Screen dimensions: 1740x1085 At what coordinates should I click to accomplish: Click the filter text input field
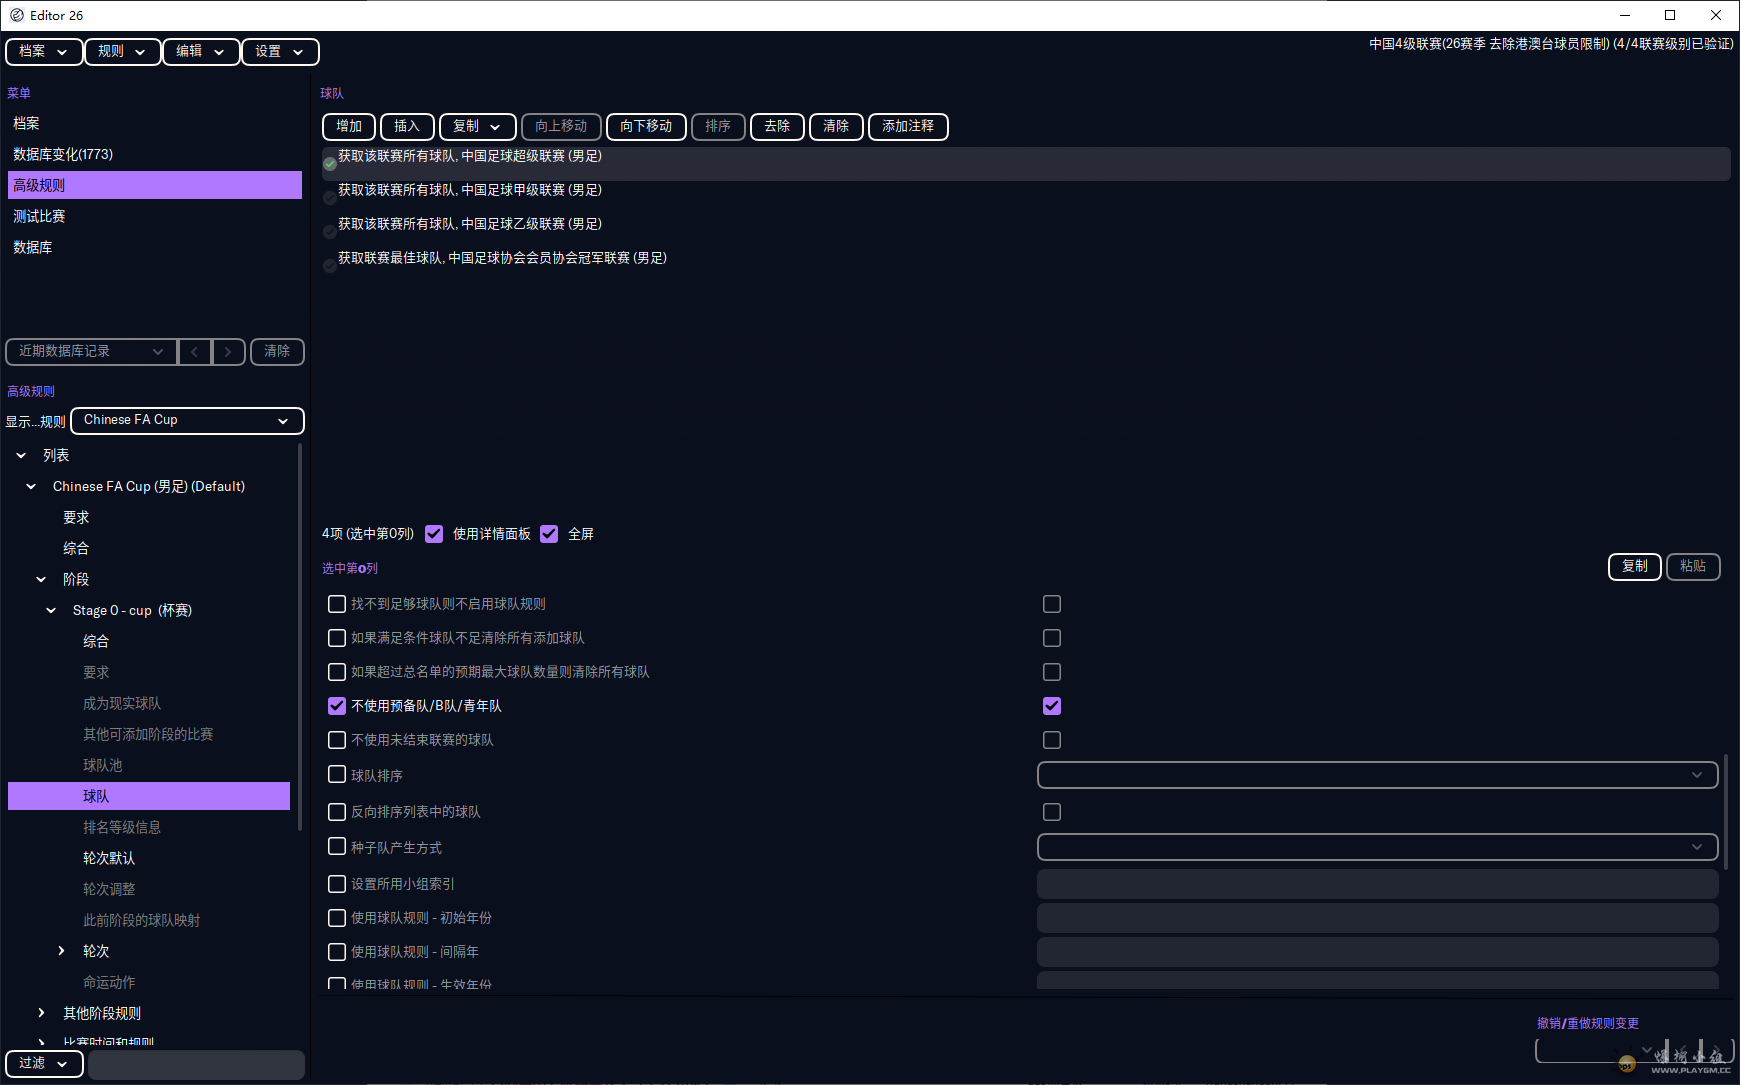click(196, 1064)
